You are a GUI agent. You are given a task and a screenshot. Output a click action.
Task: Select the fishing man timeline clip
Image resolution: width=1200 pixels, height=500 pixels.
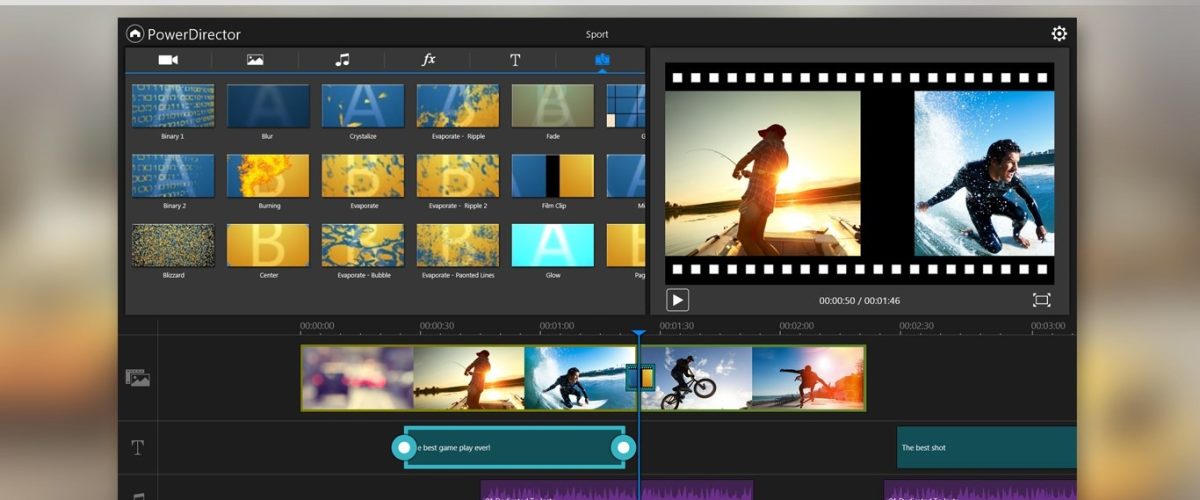click(x=469, y=378)
